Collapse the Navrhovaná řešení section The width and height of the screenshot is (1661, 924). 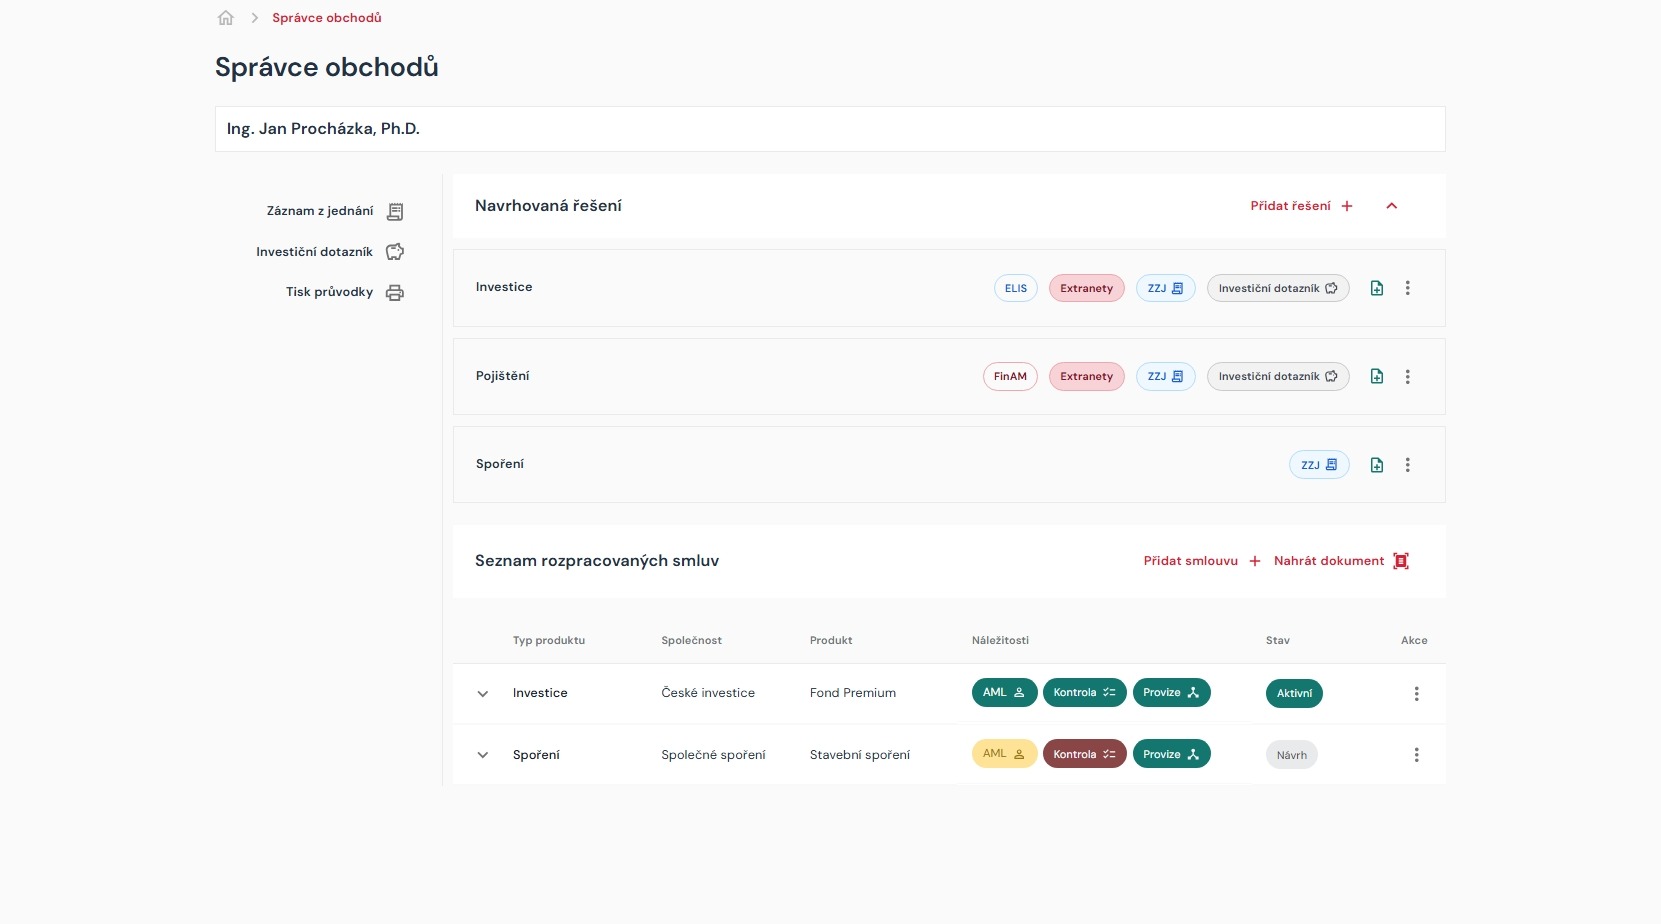point(1391,206)
